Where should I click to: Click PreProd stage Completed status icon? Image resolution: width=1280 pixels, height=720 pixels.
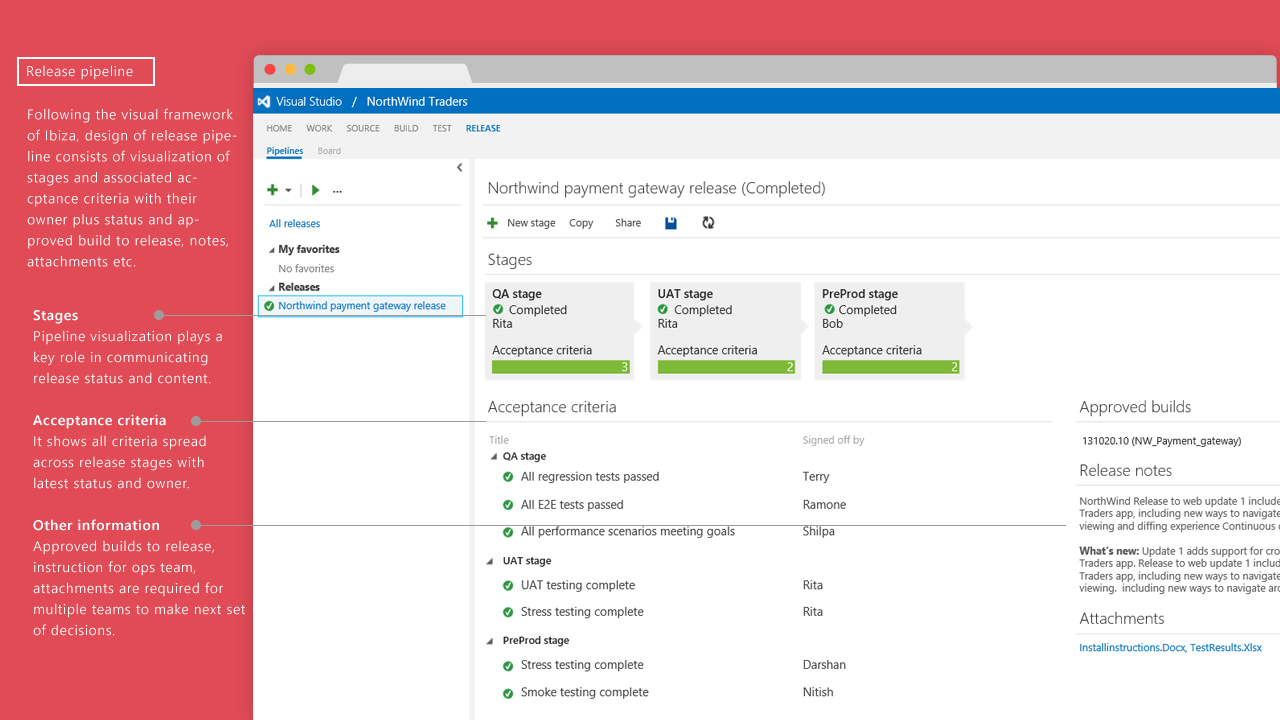click(828, 310)
